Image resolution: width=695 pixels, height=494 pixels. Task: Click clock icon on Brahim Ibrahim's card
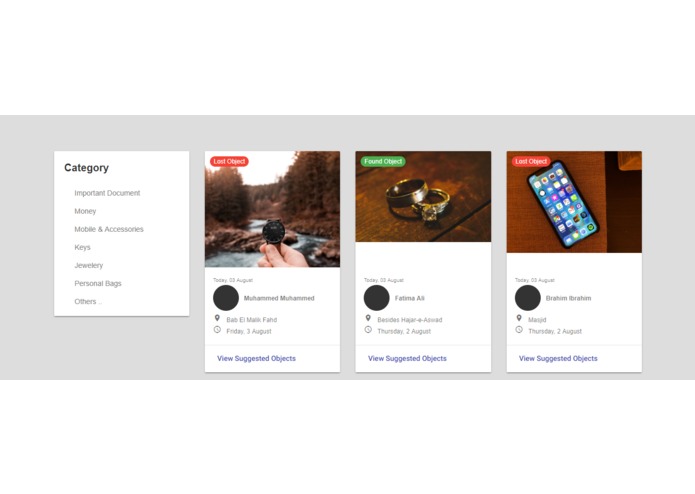pos(519,330)
